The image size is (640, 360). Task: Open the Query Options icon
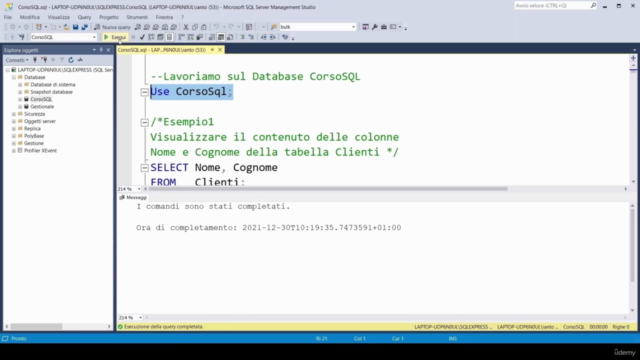pyautogui.click(x=160, y=37)
